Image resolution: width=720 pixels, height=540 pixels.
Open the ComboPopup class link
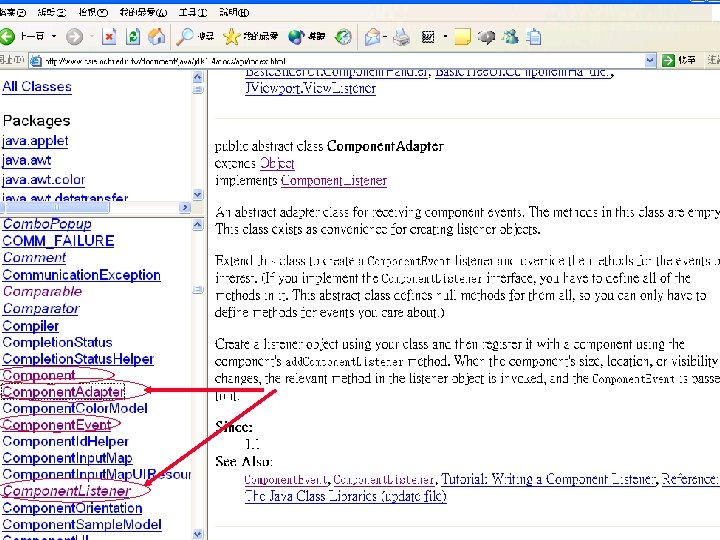click(x=47, y=224)
